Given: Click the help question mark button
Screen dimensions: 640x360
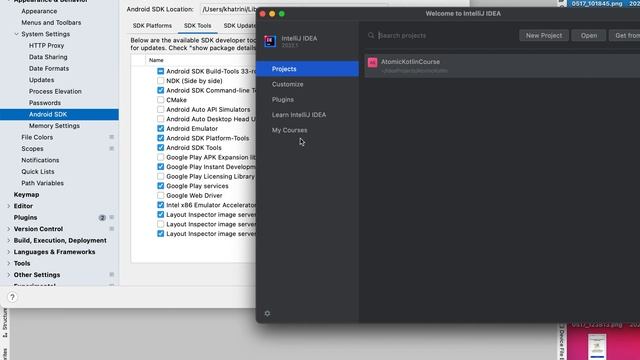Looking at the screenshot, I should pos(12,297).
